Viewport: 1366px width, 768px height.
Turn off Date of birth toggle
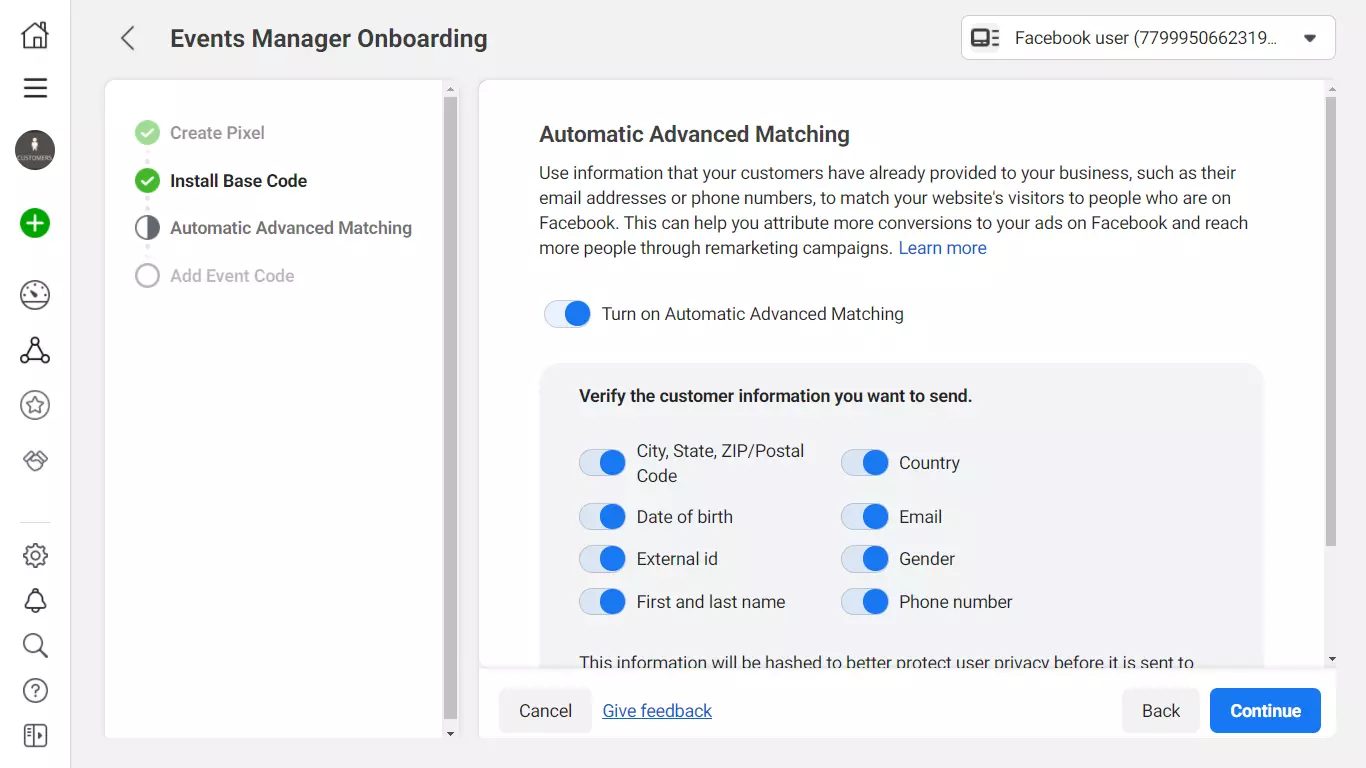click(x=602, y=517)
